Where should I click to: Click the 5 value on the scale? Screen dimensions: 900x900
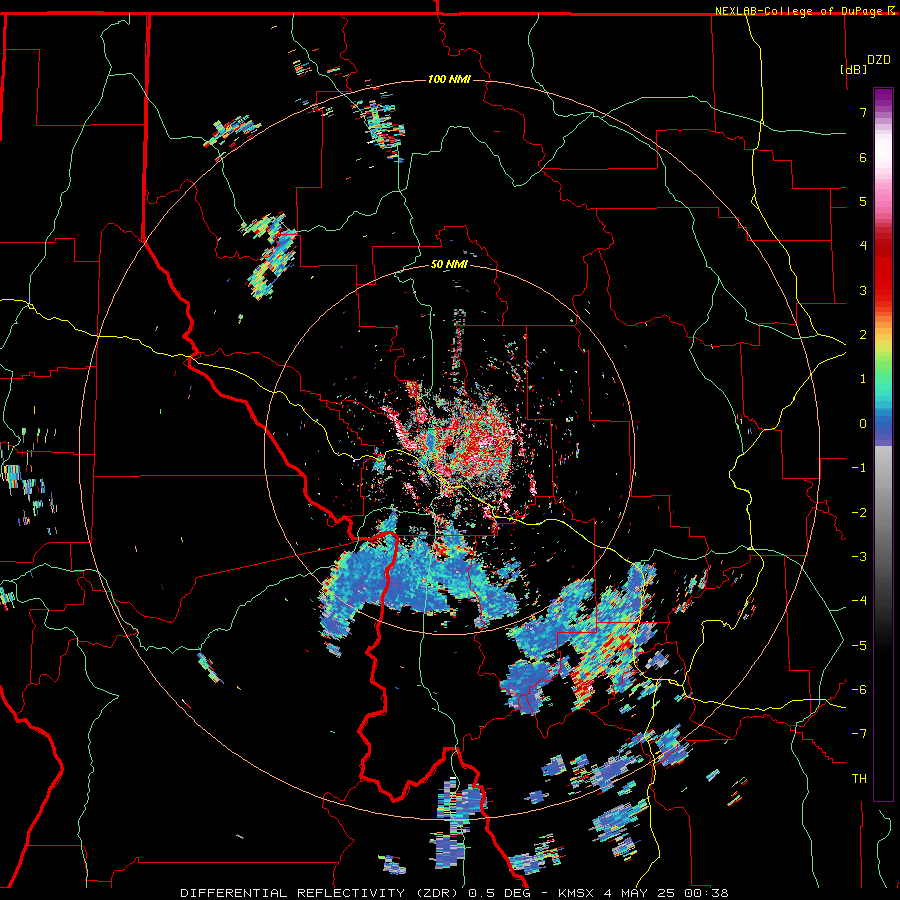click(863, 201)
